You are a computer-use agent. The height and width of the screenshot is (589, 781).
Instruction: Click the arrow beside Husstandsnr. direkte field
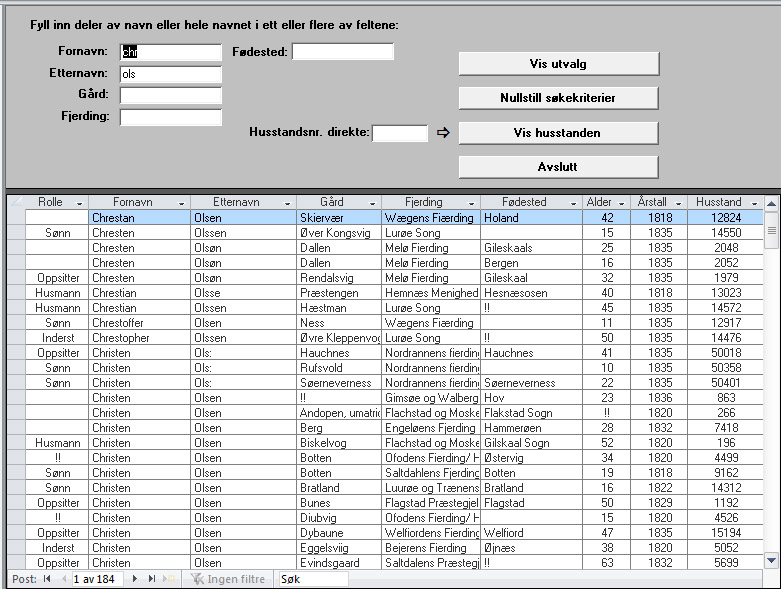(x=444, y=132)
